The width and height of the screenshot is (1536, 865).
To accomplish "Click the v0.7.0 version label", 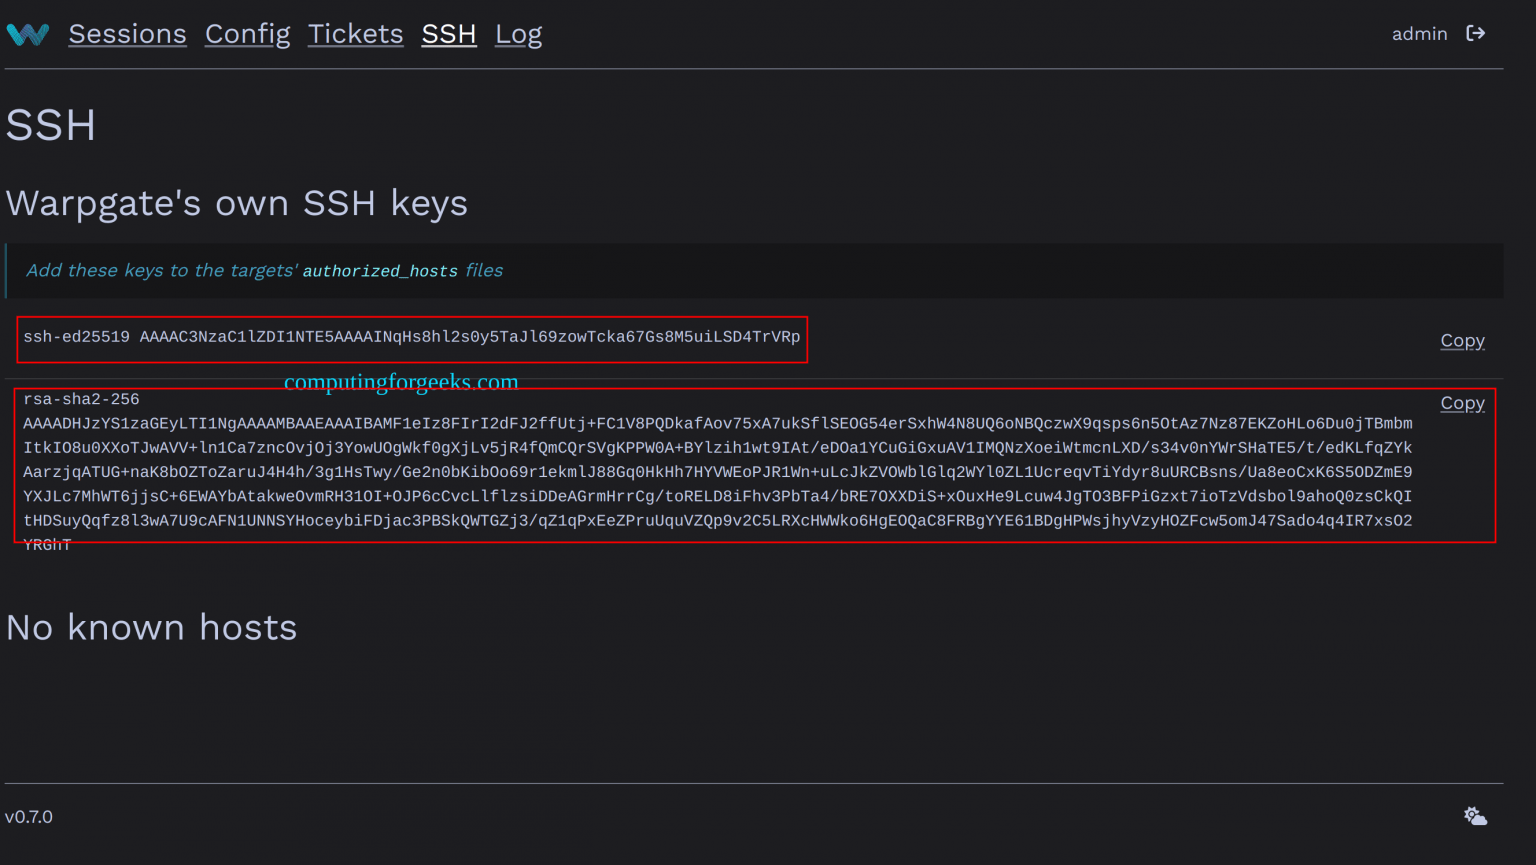I will [x=30, y=816].
